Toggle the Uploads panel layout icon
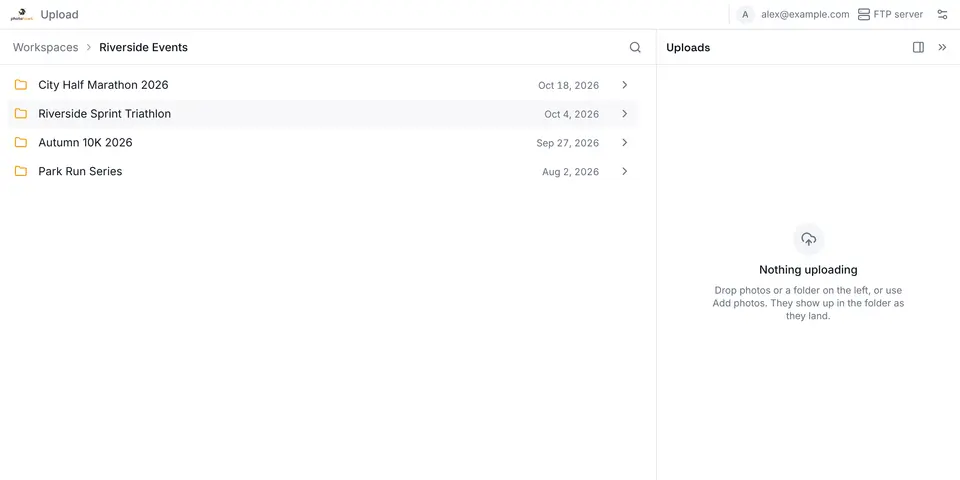 [x=918, y=47]
